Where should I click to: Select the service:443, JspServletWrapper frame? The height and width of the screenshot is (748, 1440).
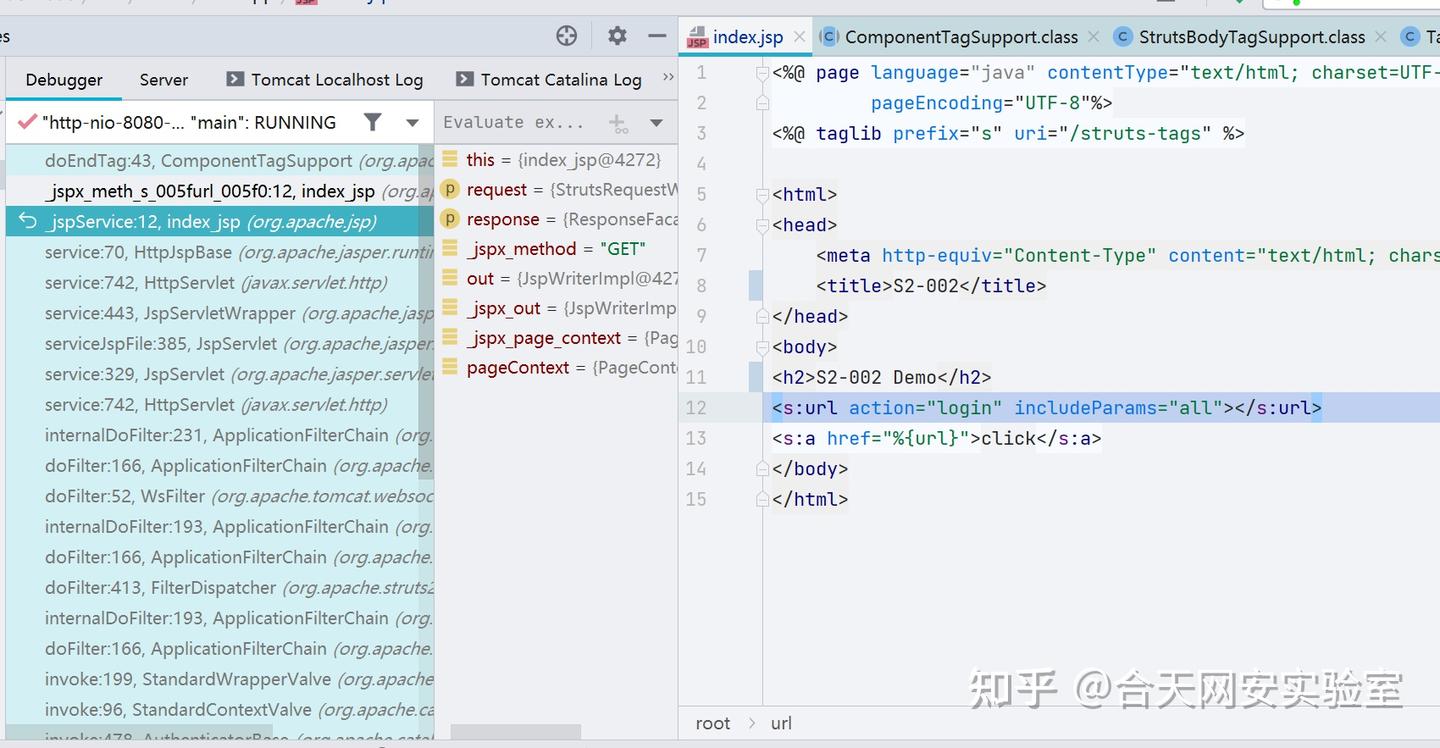[220, 313]
